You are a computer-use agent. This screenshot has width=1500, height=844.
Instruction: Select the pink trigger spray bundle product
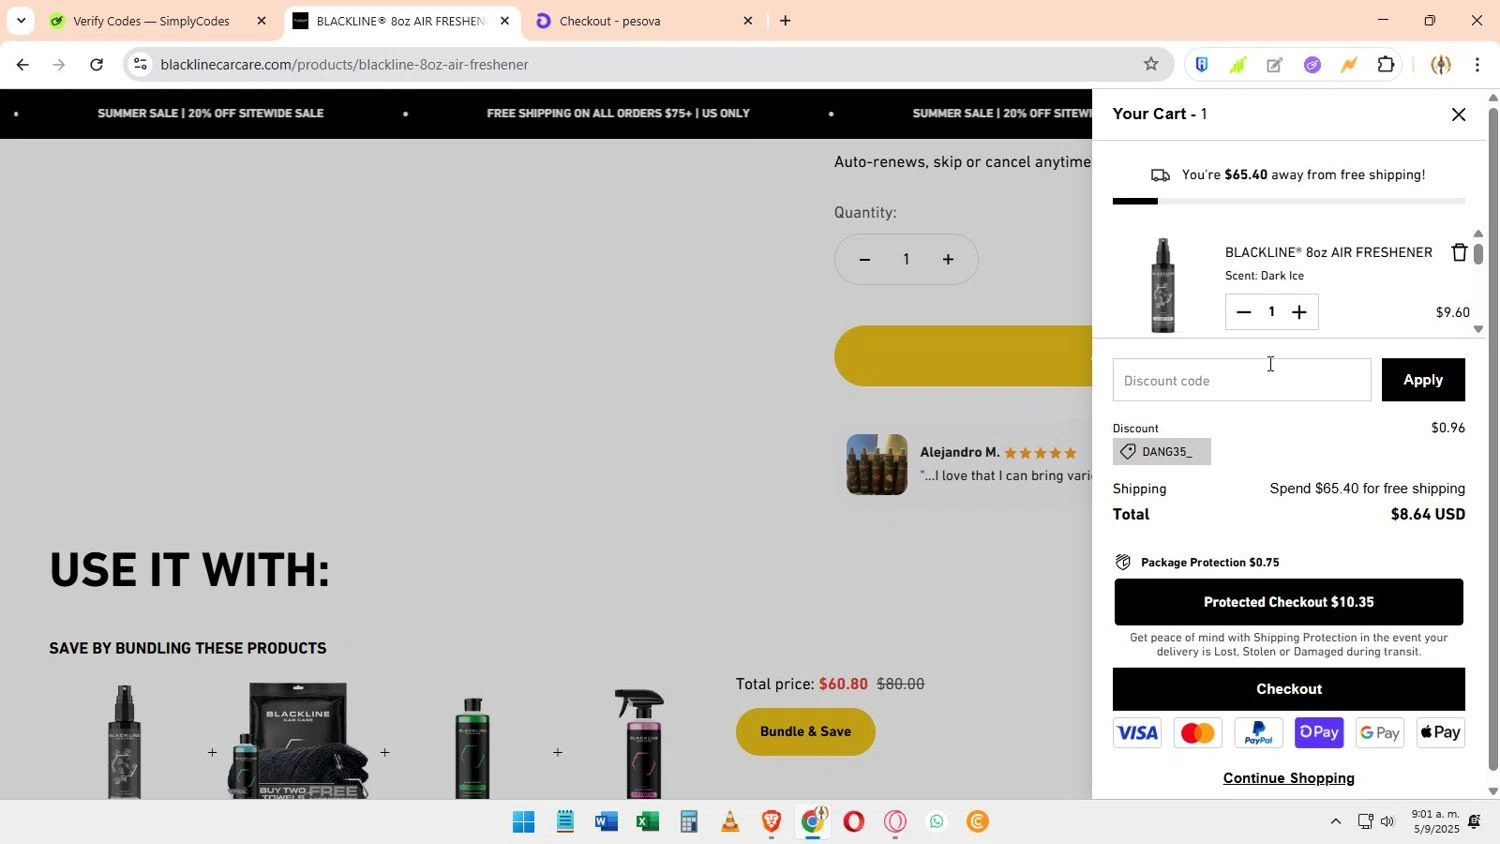click(642, 744)
